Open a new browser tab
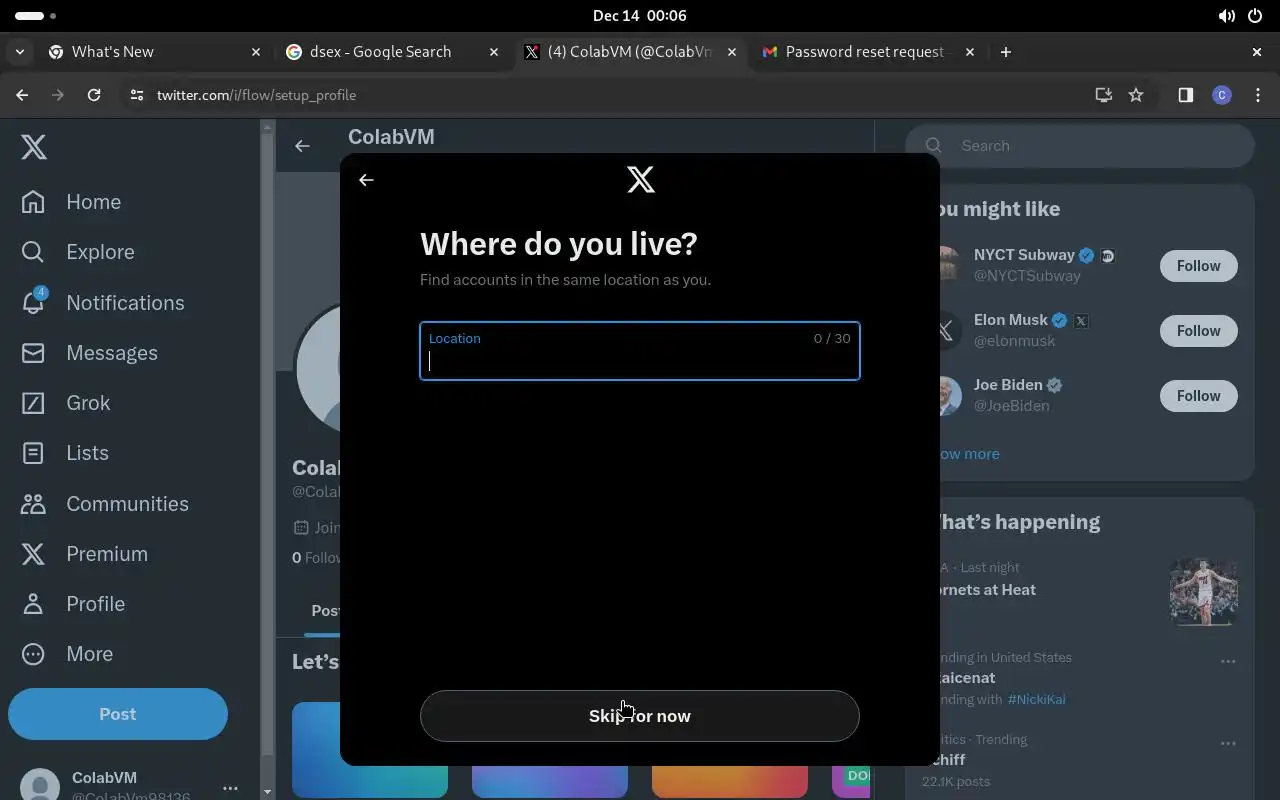Screen dimensions: 1280x800 [1006, 52]
